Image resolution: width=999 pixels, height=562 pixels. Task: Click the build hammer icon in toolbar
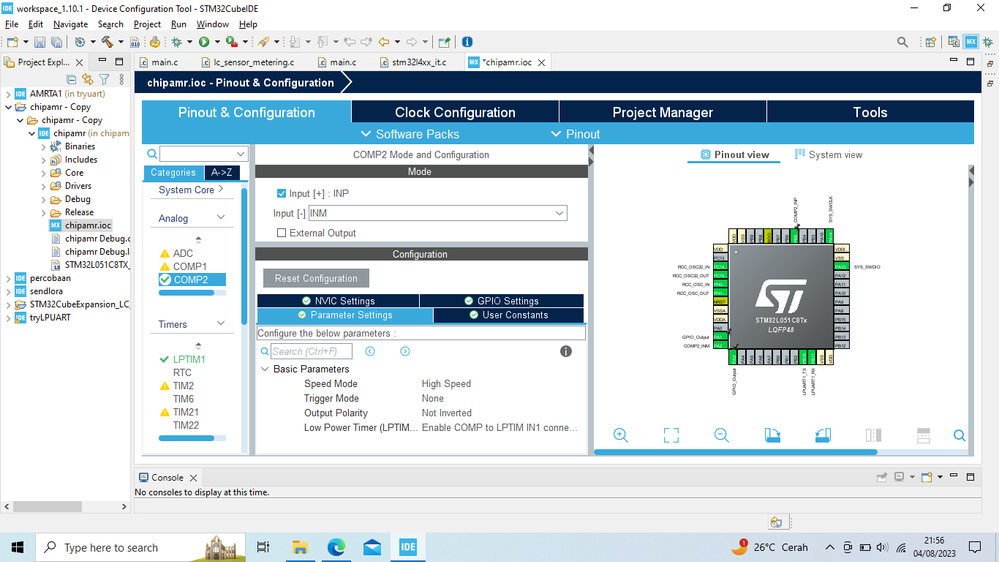tap(108, 42)
